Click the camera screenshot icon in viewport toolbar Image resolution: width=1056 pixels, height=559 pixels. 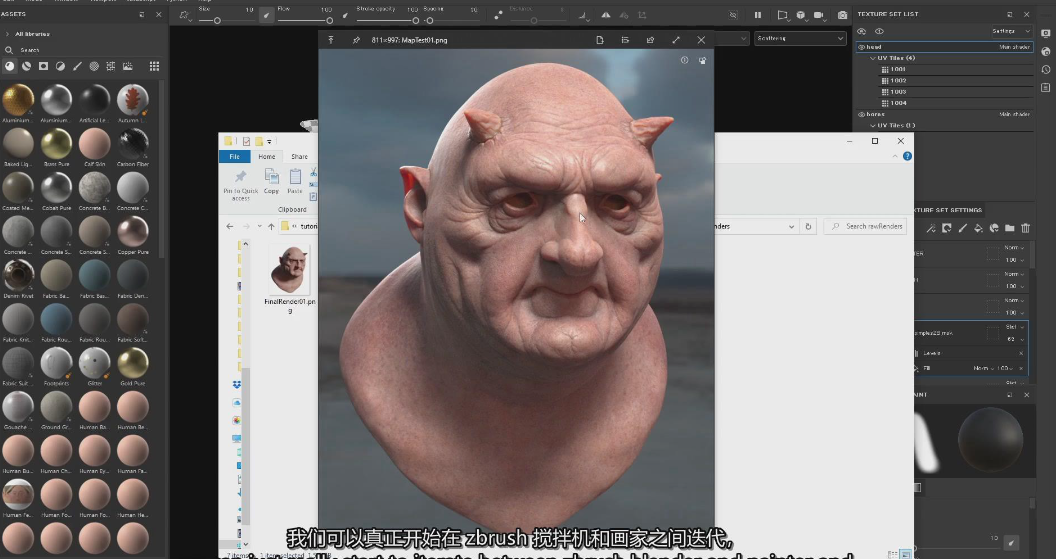point(842,15)
